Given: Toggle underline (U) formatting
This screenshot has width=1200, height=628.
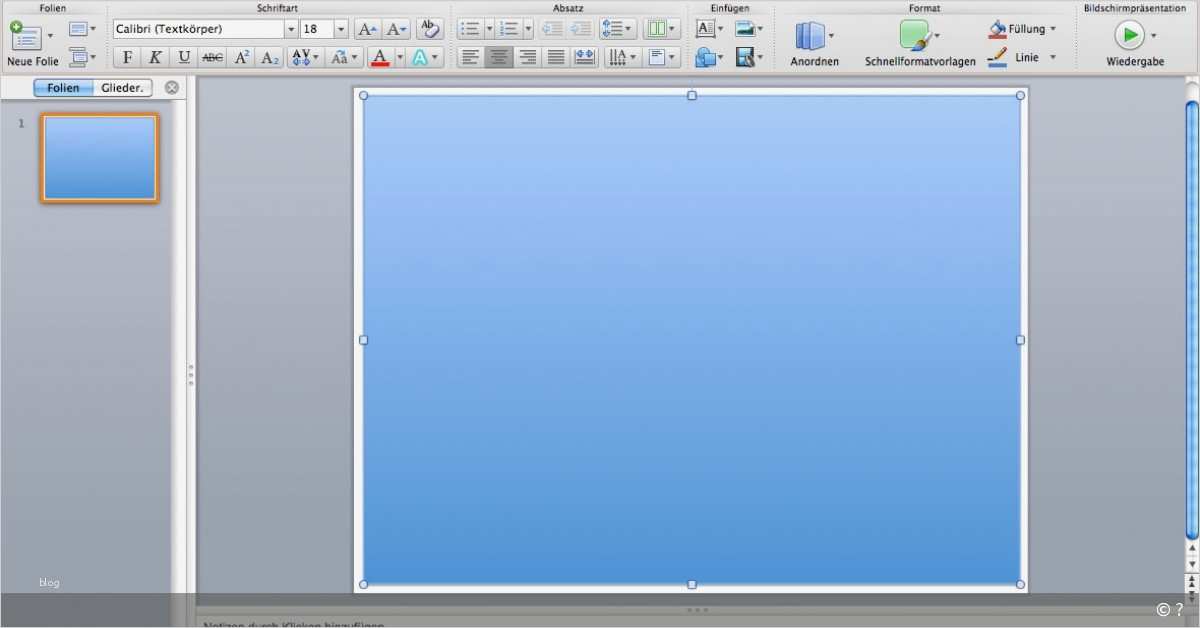Looking at the screenshot, I should 184,57.
